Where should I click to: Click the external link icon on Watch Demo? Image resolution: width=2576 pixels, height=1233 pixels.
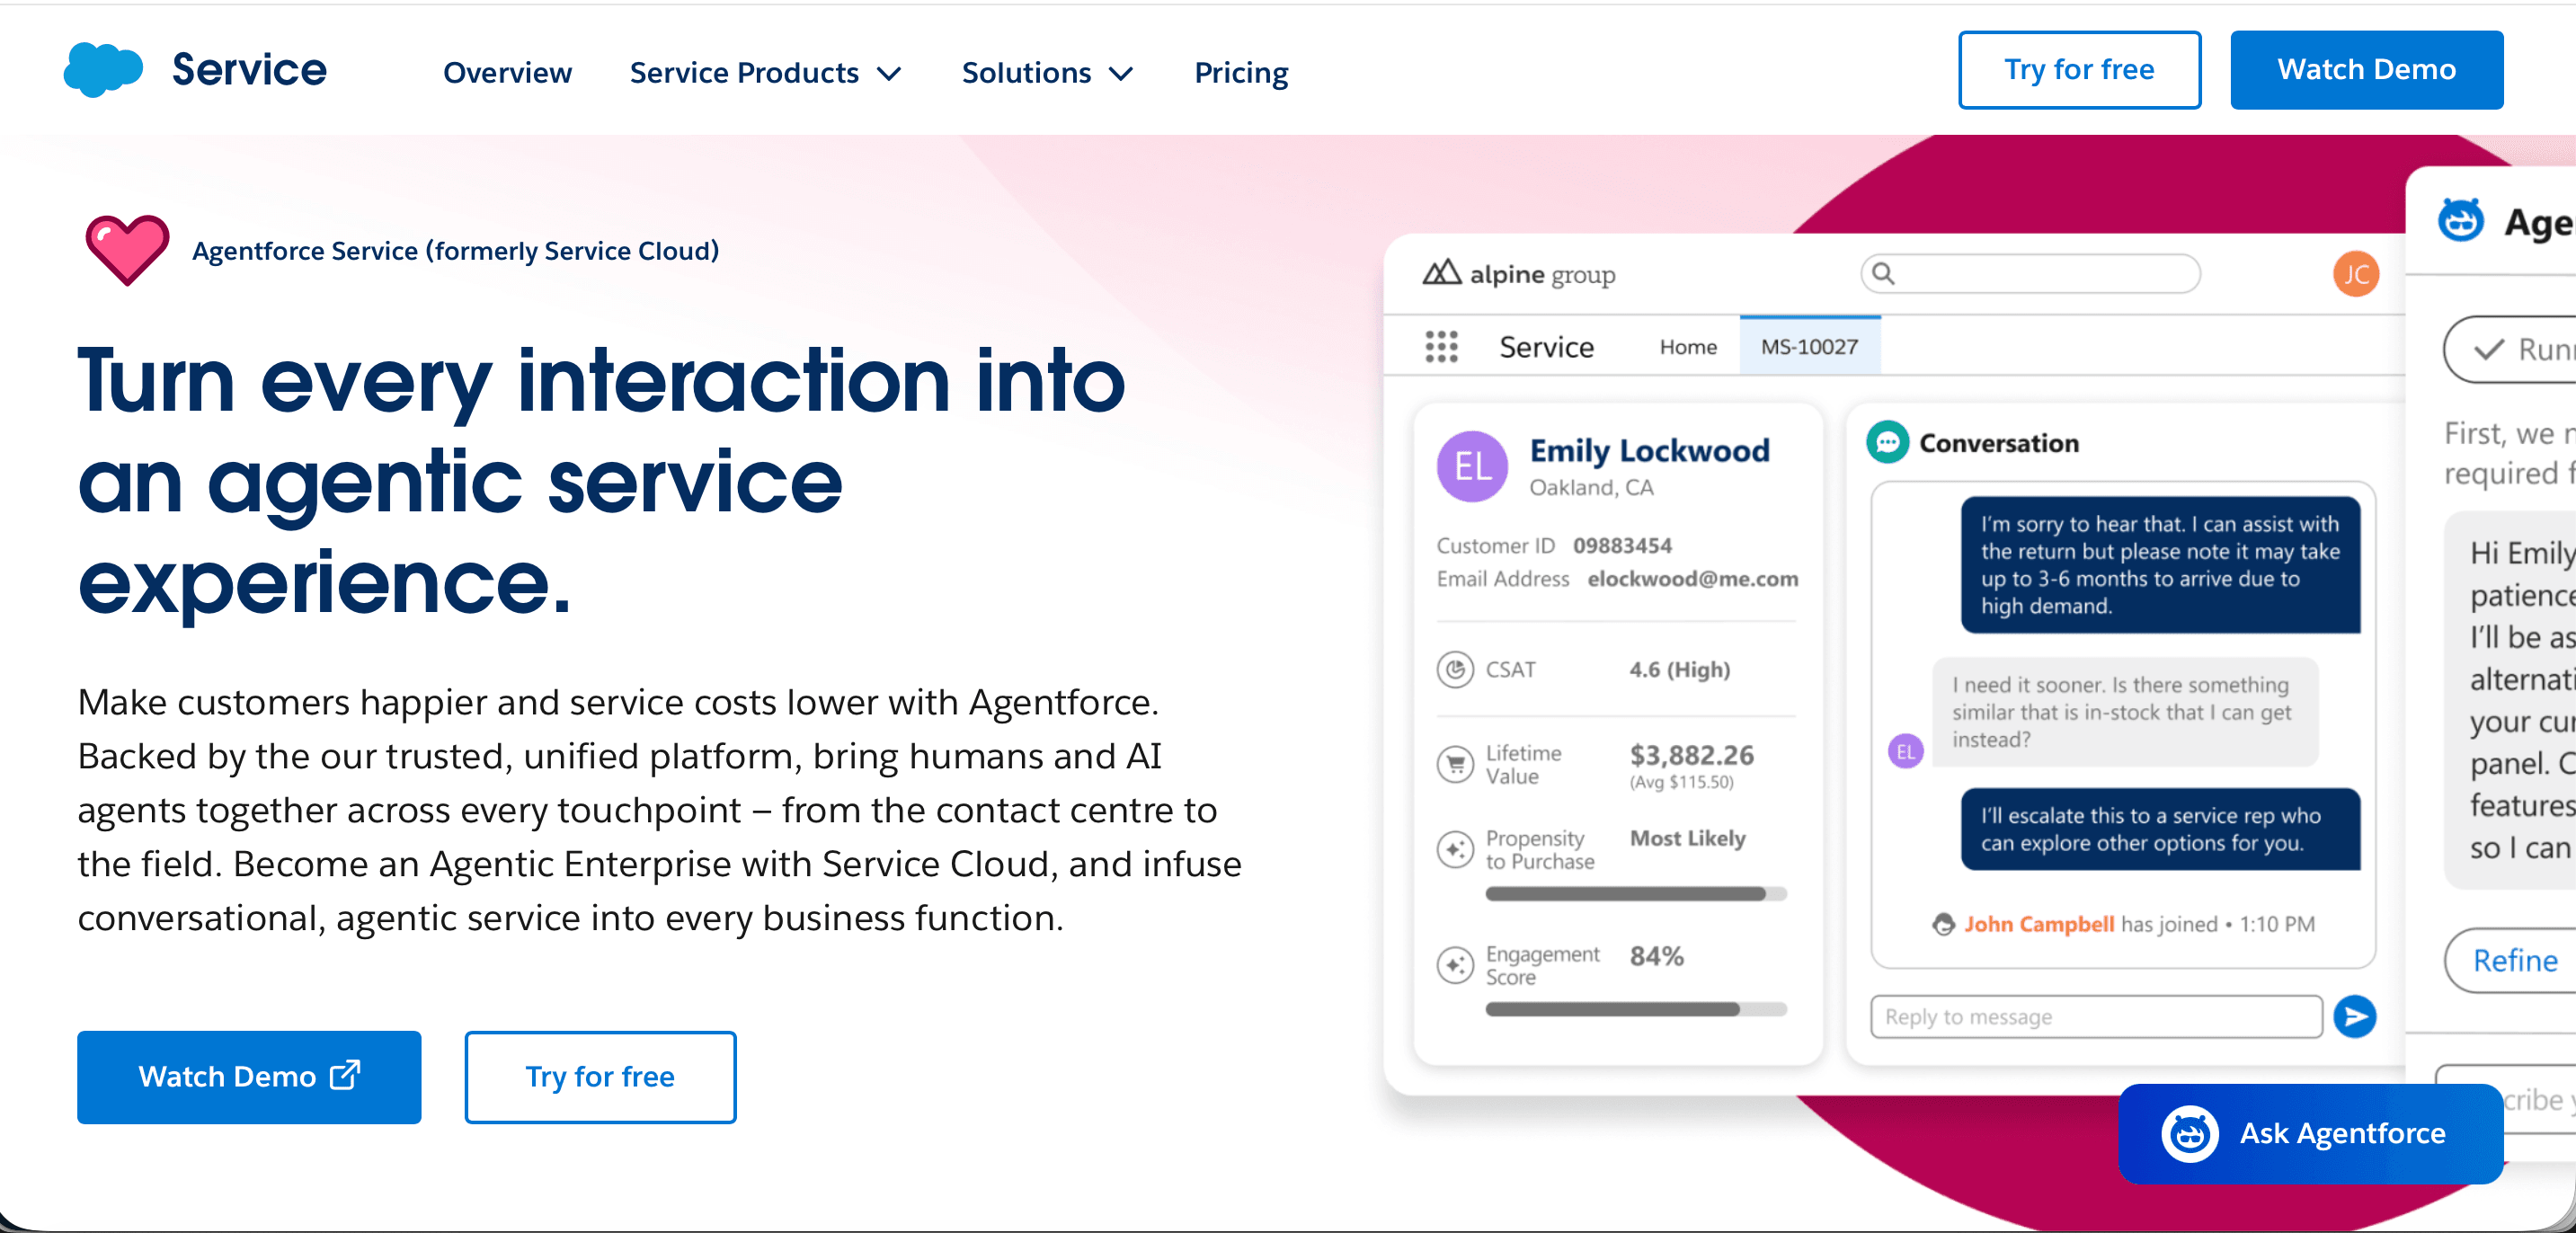345,1075
